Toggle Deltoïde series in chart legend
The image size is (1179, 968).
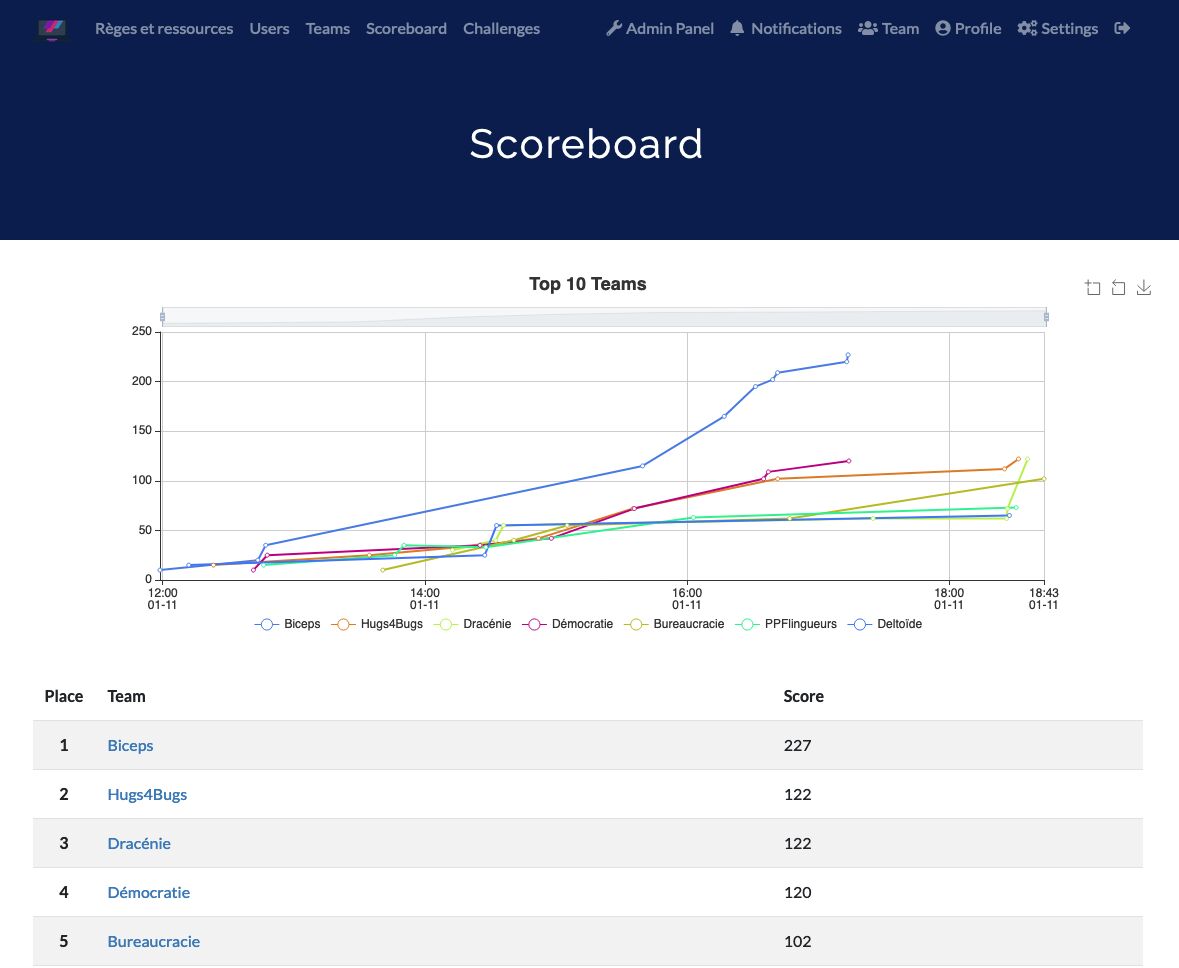[x=884, y=624]
